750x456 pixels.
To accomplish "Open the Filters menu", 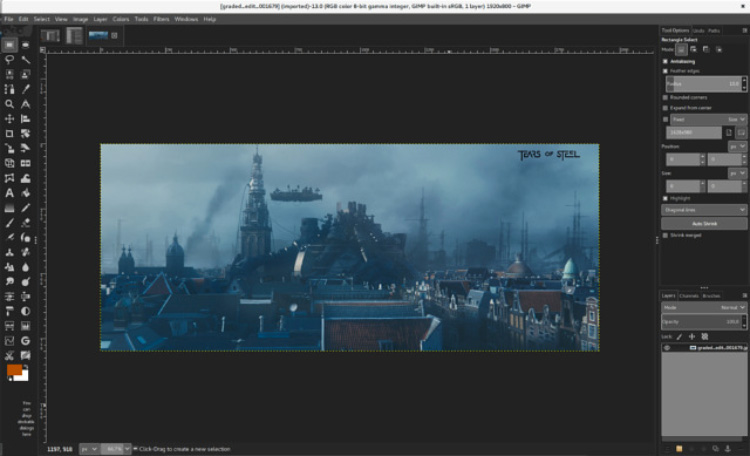I will pos(161,19).
